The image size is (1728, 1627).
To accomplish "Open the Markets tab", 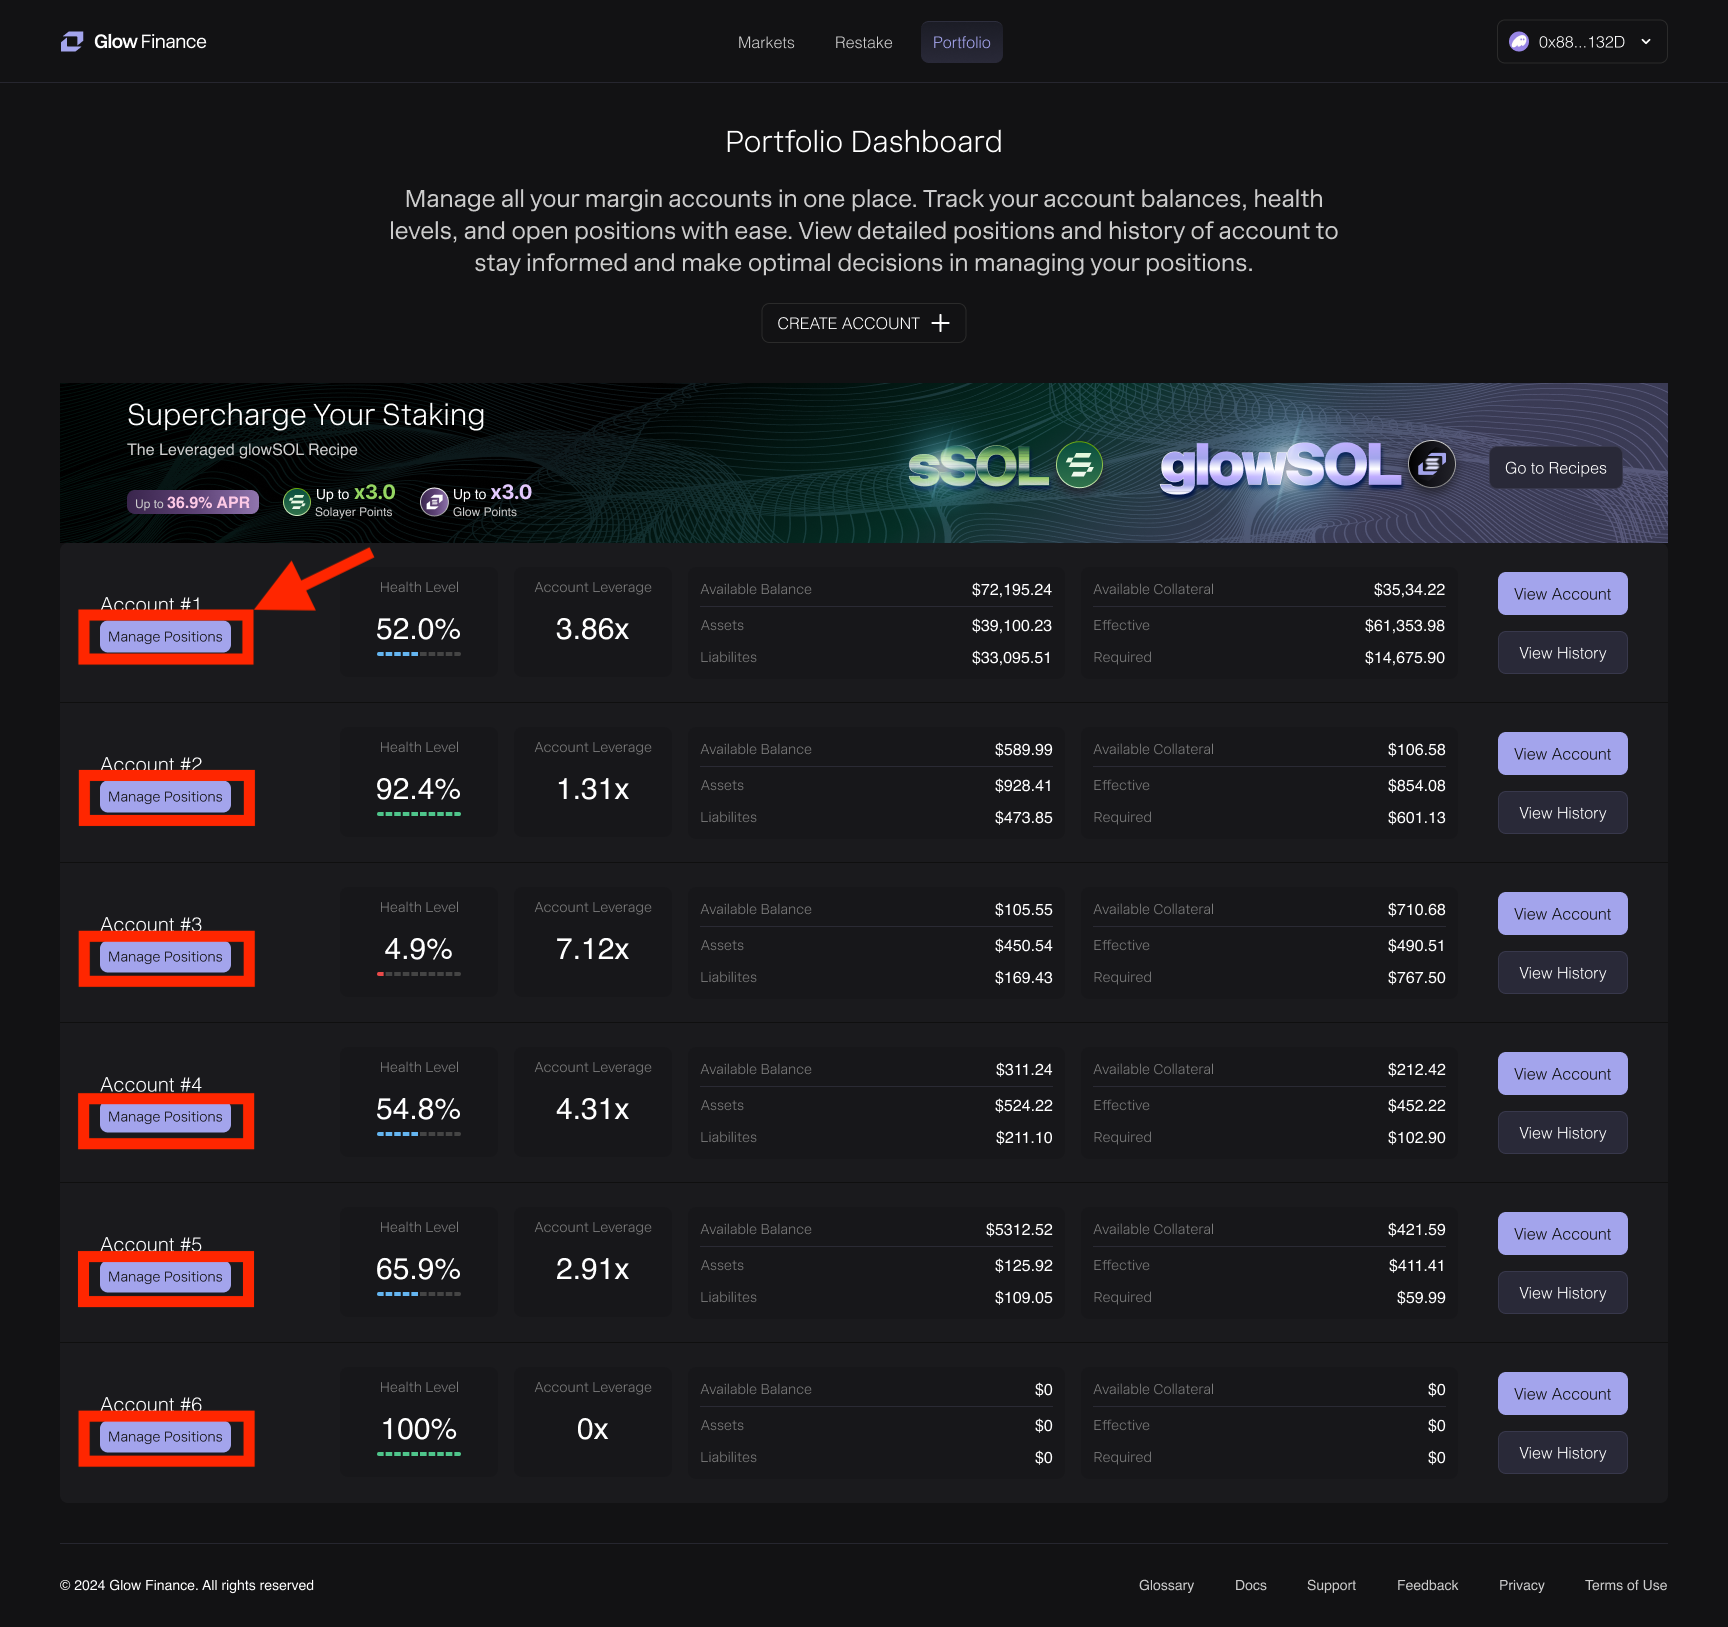I will point(766,42).
